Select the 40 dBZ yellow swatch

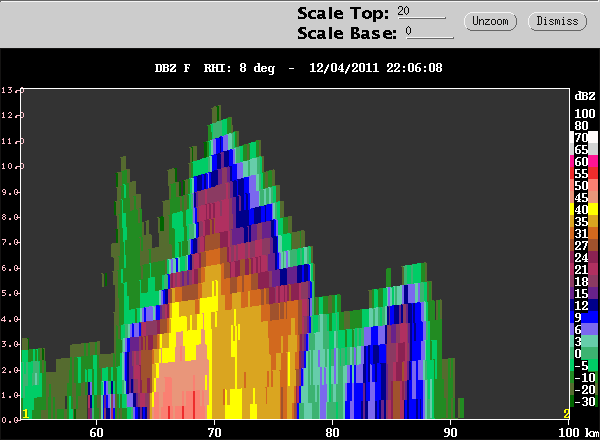584,209
